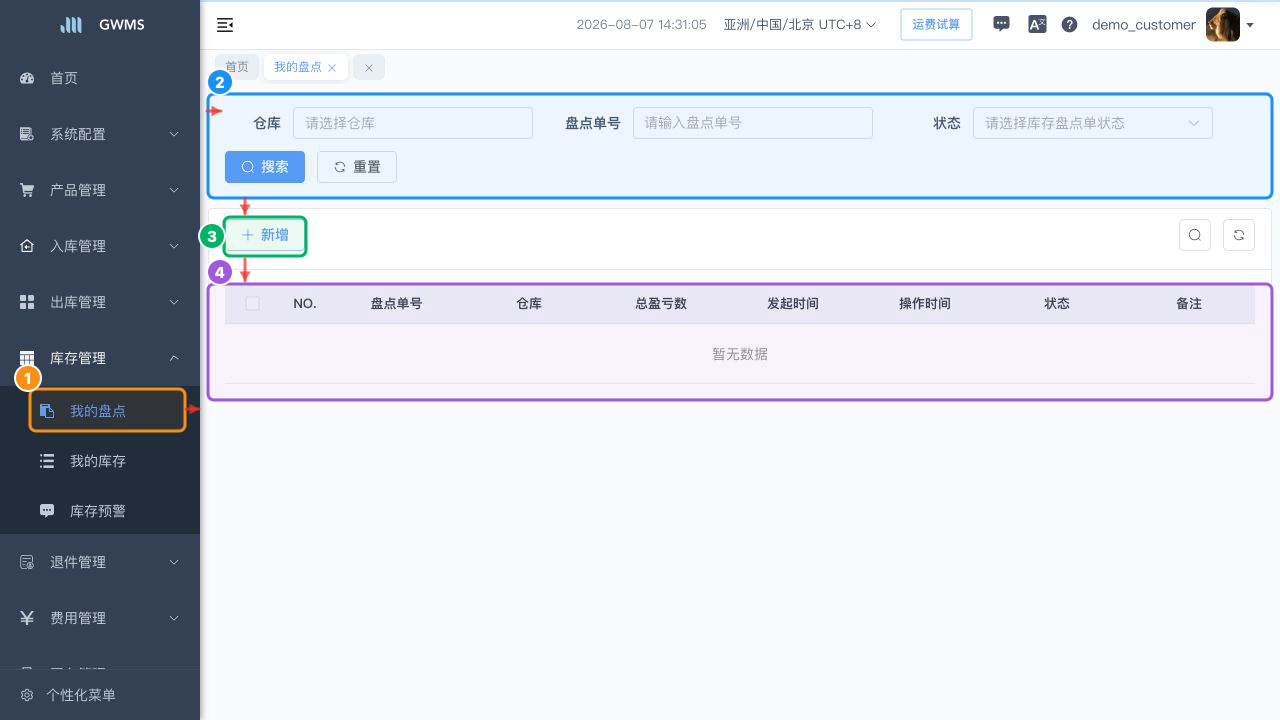Click the 状态 column header in table
This screenshot has width=1280, height=720.
(x=1057, y=303)
